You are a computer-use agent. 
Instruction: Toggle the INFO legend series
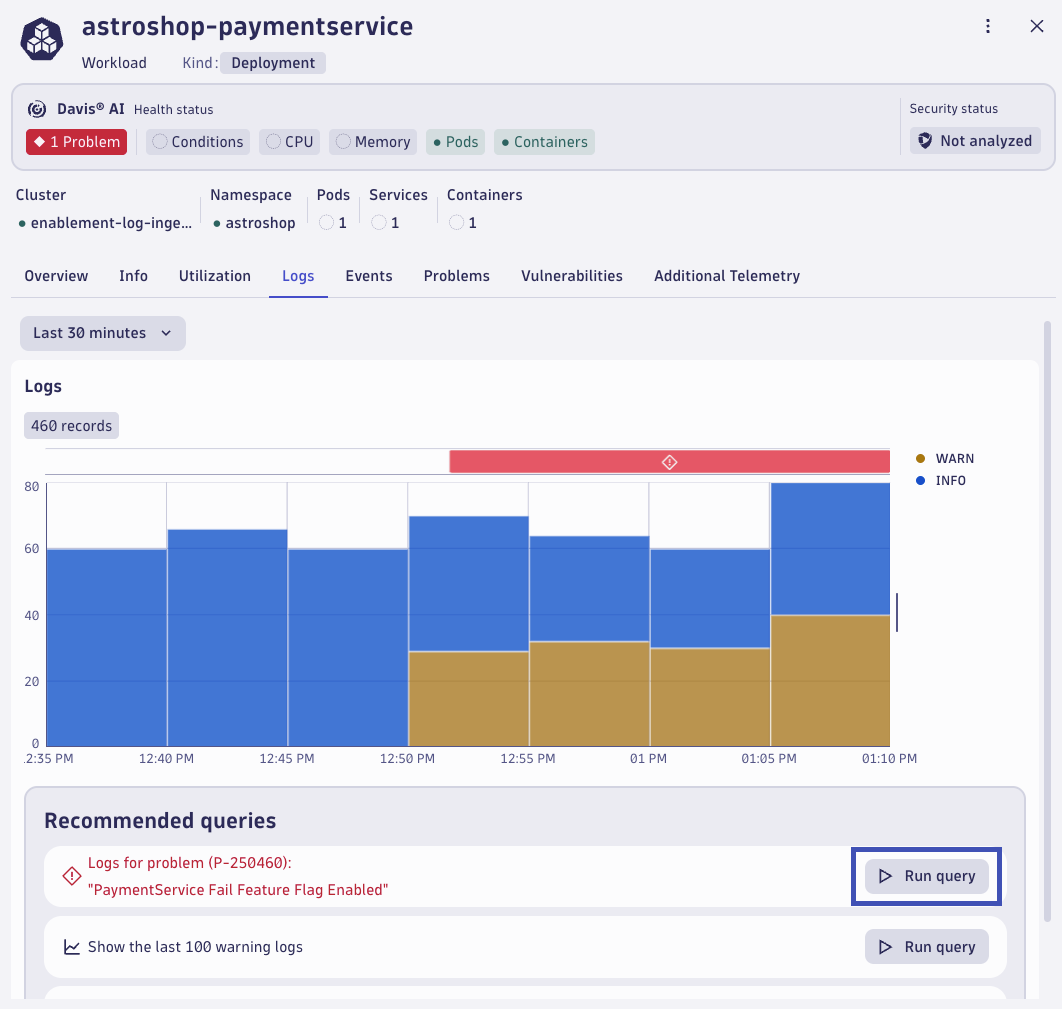pos(941,481)
